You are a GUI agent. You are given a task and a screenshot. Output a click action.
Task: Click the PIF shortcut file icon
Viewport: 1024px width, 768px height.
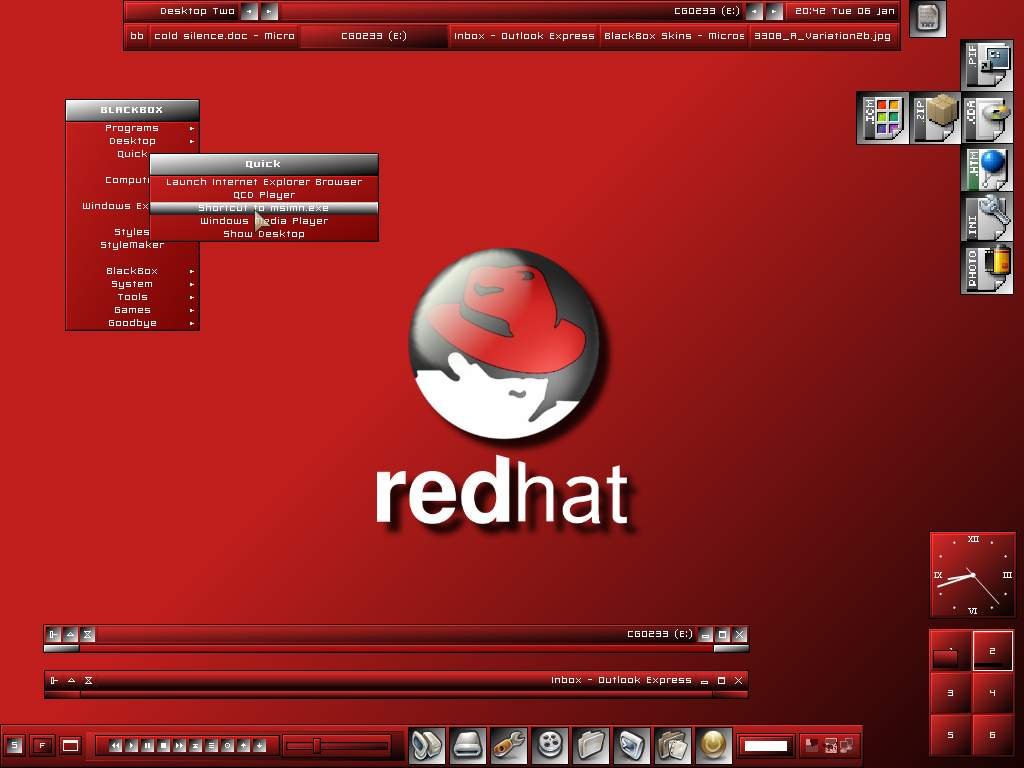(987, 66)
